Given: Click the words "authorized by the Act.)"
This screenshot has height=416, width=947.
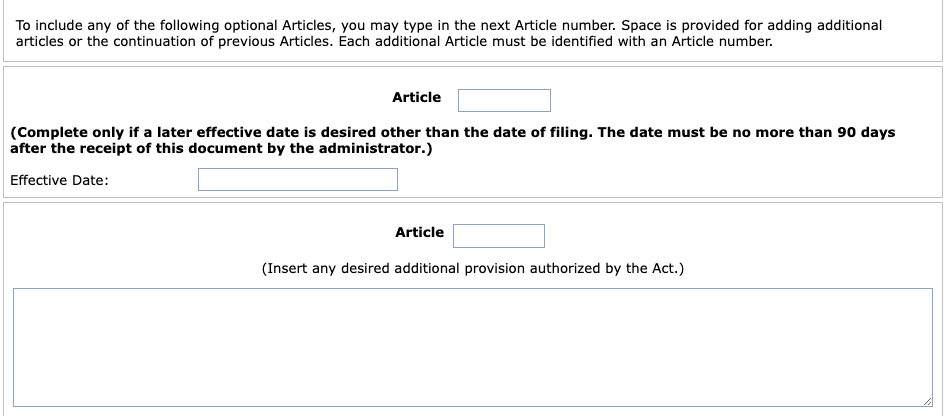Looking at the screenshot, I should (607, 268).
